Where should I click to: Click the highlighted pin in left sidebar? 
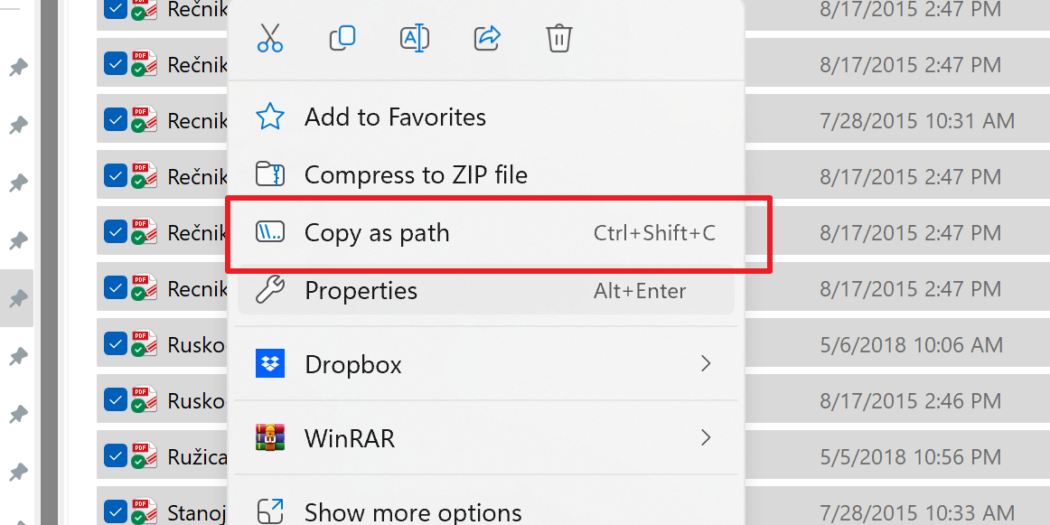point(17,299)
